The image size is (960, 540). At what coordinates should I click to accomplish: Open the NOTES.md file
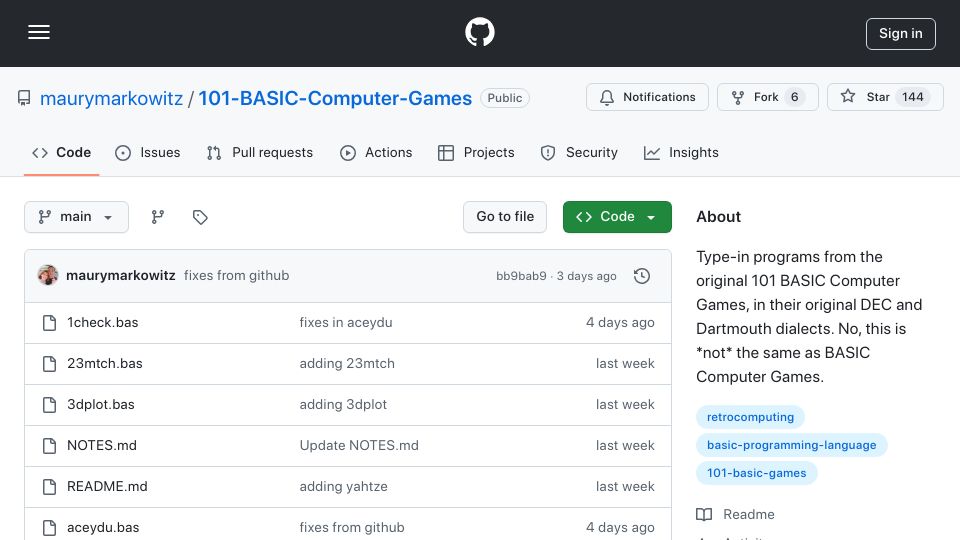click(102, 446)
